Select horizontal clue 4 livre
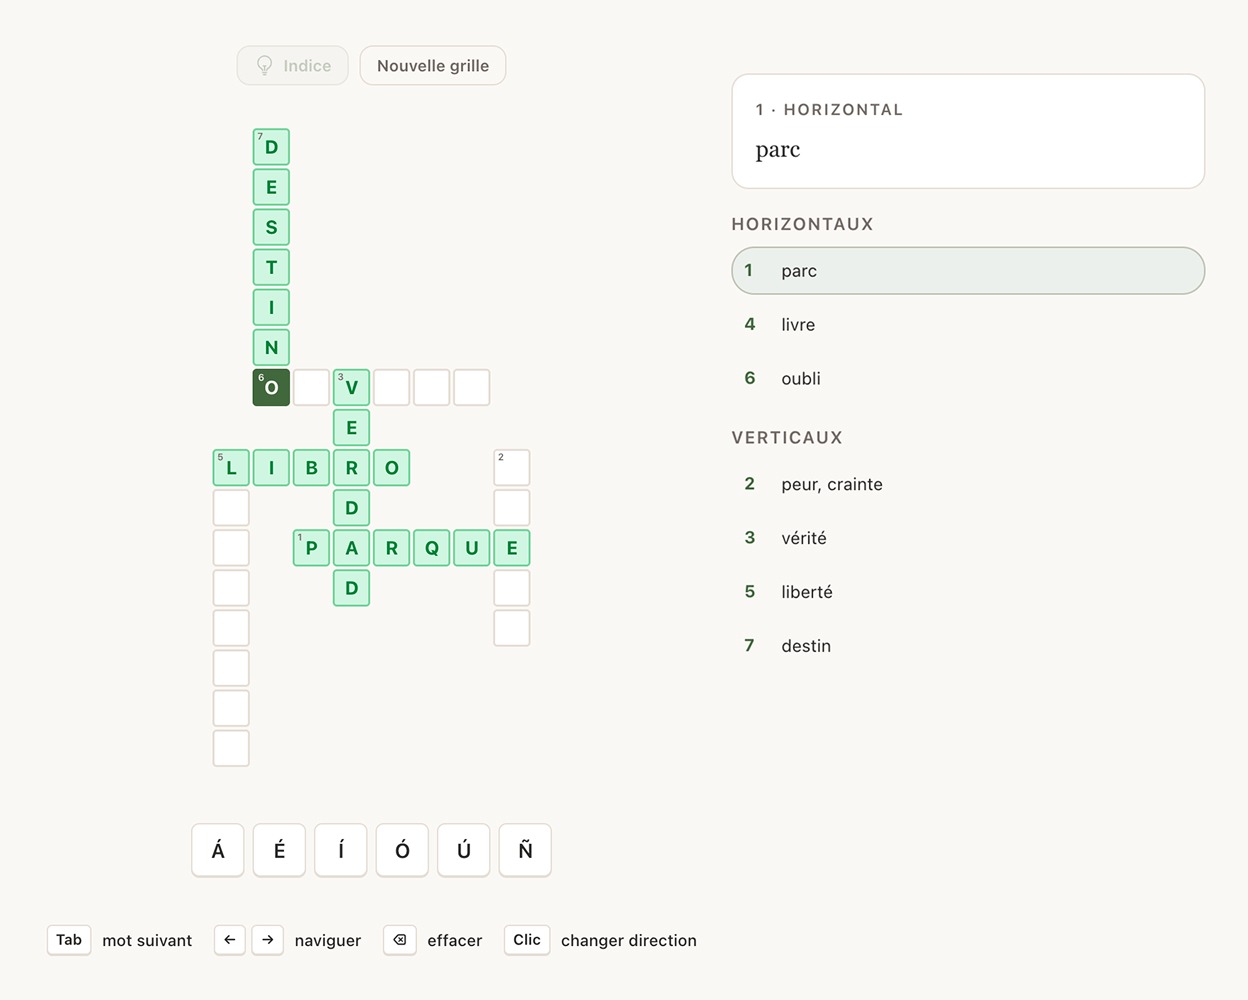The image size is (1248, 1000). point(968,325)
